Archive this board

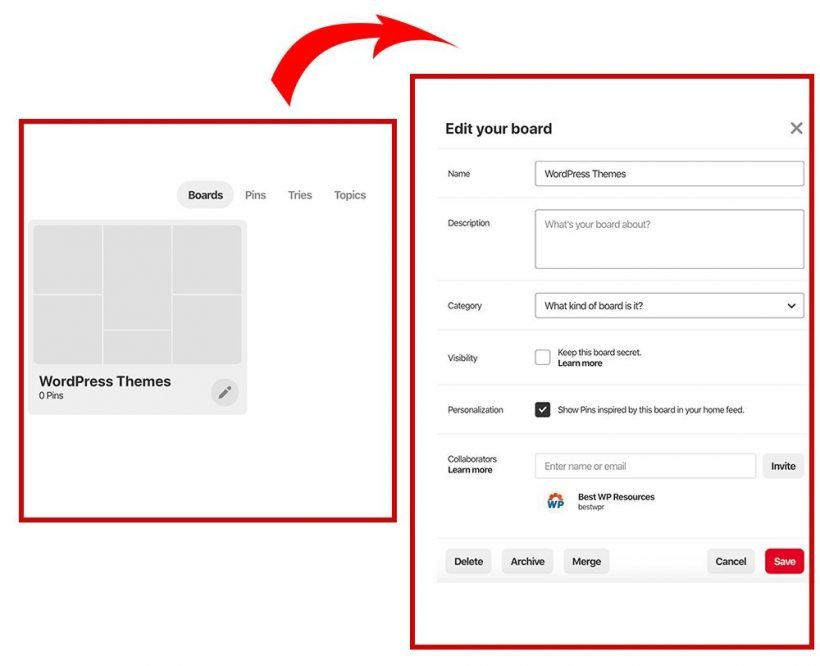pyautogui.click(x=527, y=561)
